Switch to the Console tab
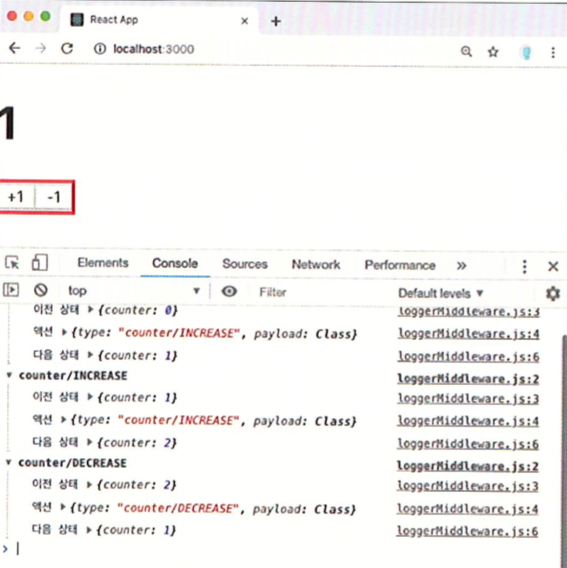Viewport: 567px width, 568px height. coord(175,263)
